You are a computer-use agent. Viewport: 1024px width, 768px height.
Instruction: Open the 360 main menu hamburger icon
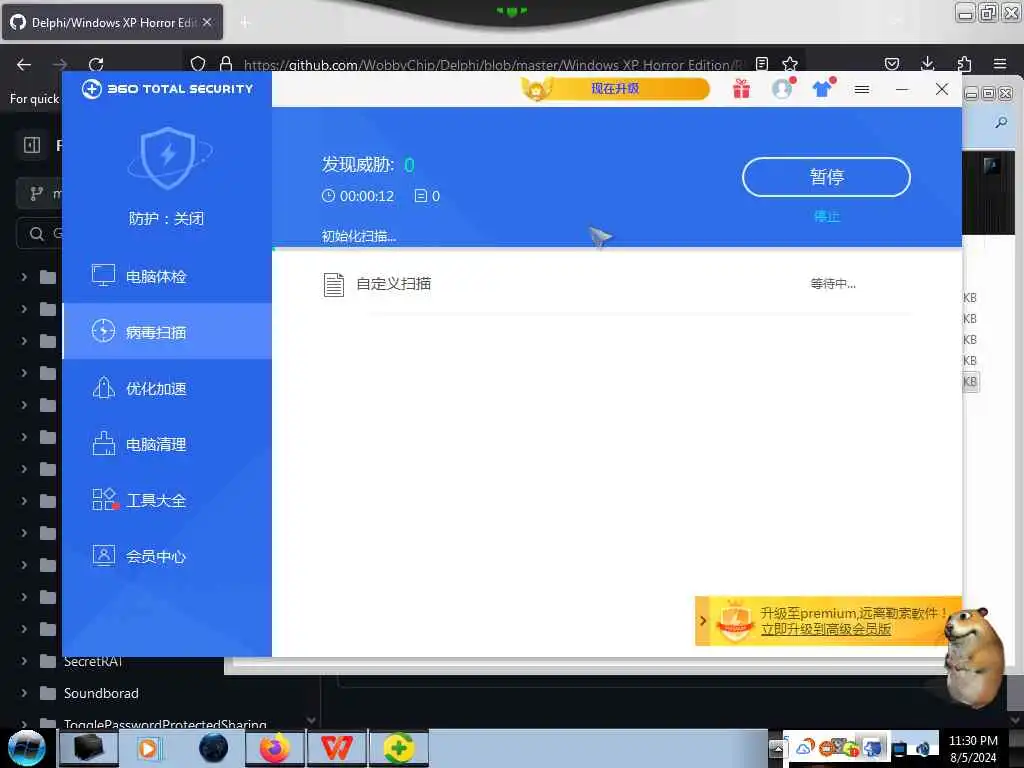pyautogui.click(x=862, y=89)
